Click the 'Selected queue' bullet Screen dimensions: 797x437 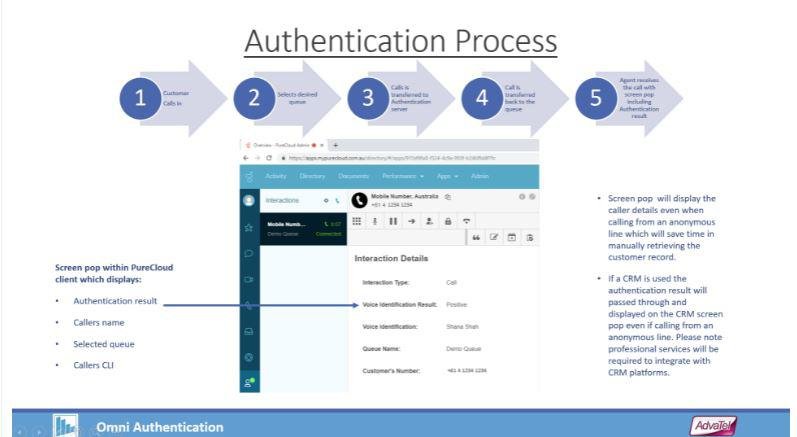tap(104, 344)
